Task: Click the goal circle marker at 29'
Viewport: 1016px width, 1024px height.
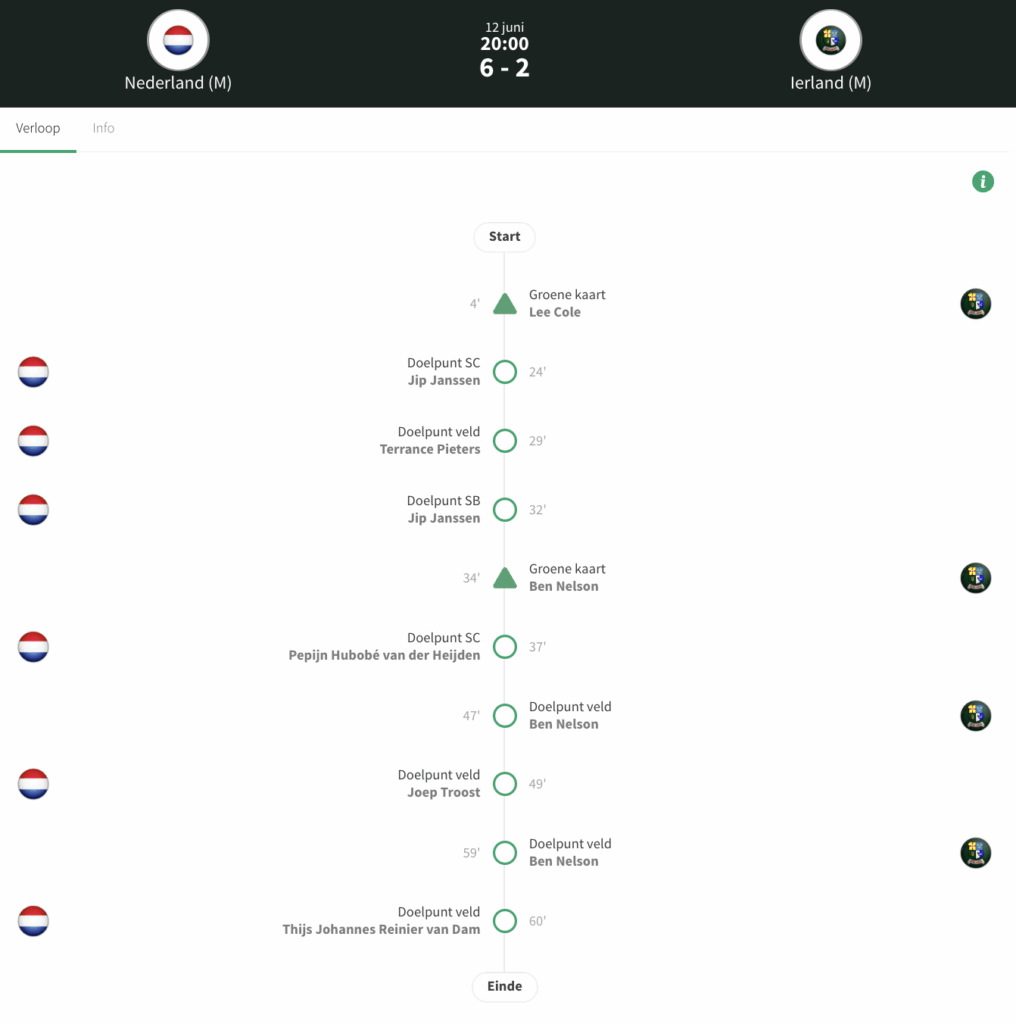Action: pos(505,441)
